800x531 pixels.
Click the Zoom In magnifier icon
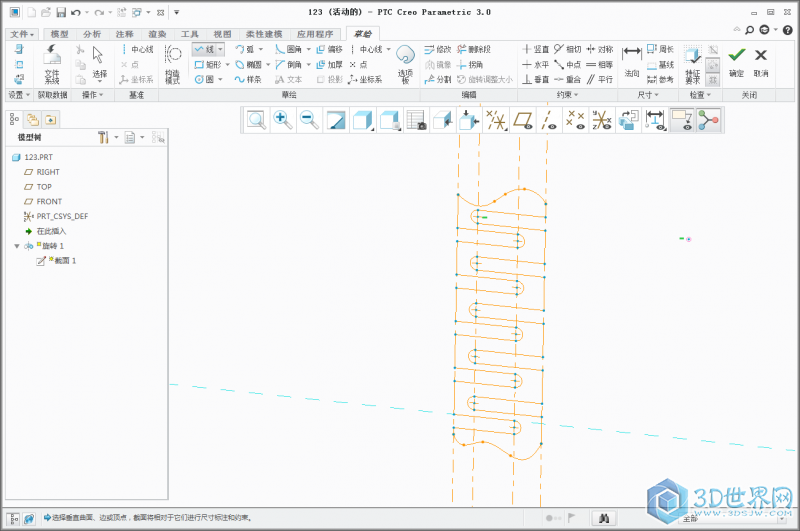tap(283, 120)
